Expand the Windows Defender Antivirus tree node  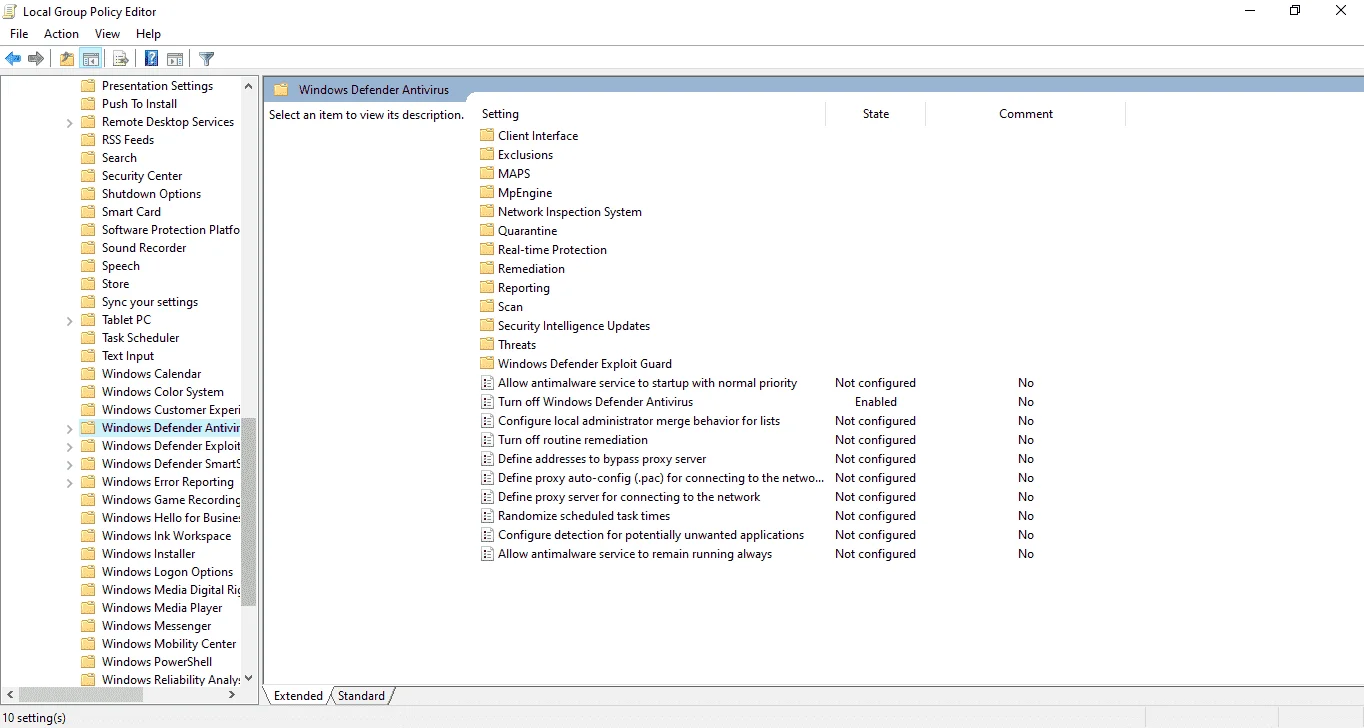tap(69, 429)
